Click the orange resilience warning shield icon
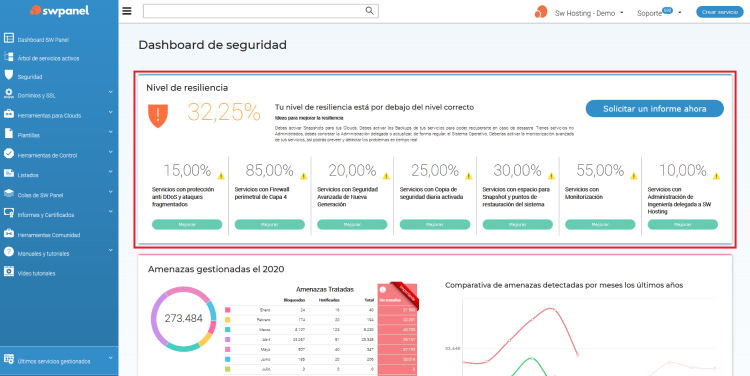The width and height of the screenshot is (750, 376). 158,115
